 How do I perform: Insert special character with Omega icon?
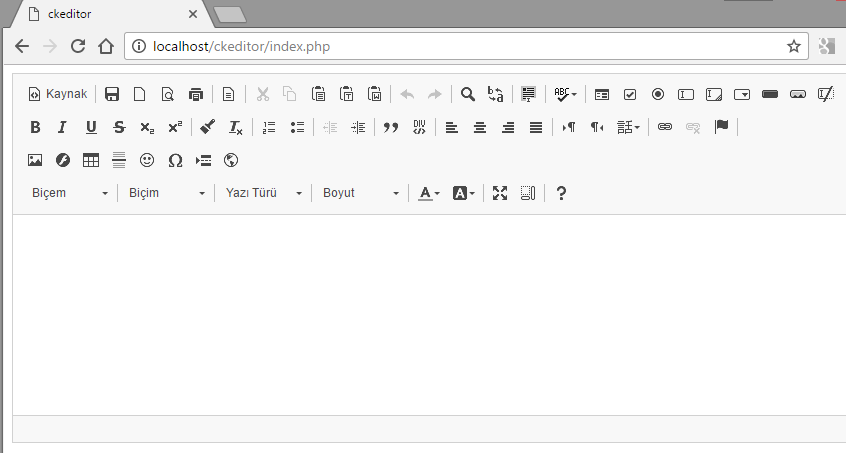coord(175,160)
